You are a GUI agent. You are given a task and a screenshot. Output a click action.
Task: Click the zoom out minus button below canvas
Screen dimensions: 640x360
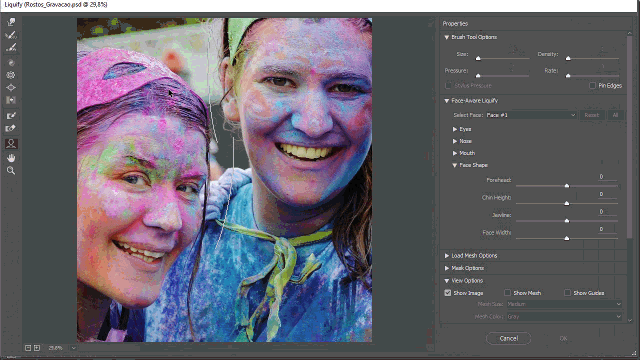[28, 348]
